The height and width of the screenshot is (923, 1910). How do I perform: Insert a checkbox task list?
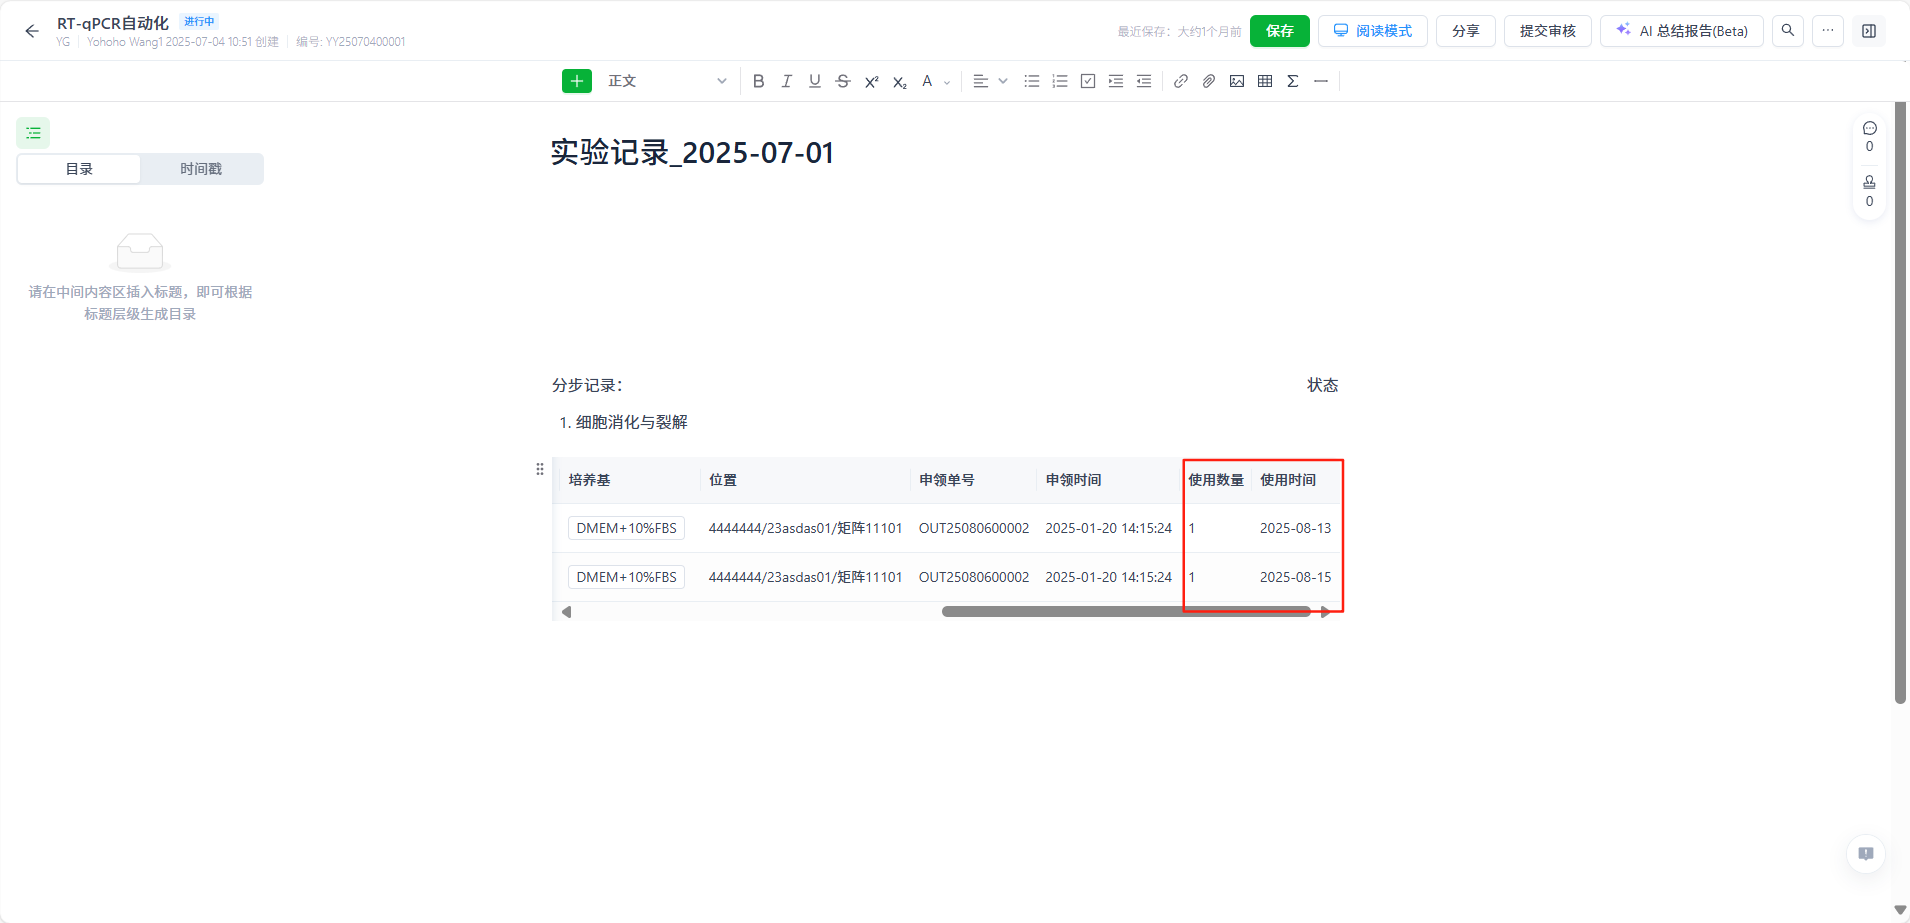click(x=1088, y=81)
